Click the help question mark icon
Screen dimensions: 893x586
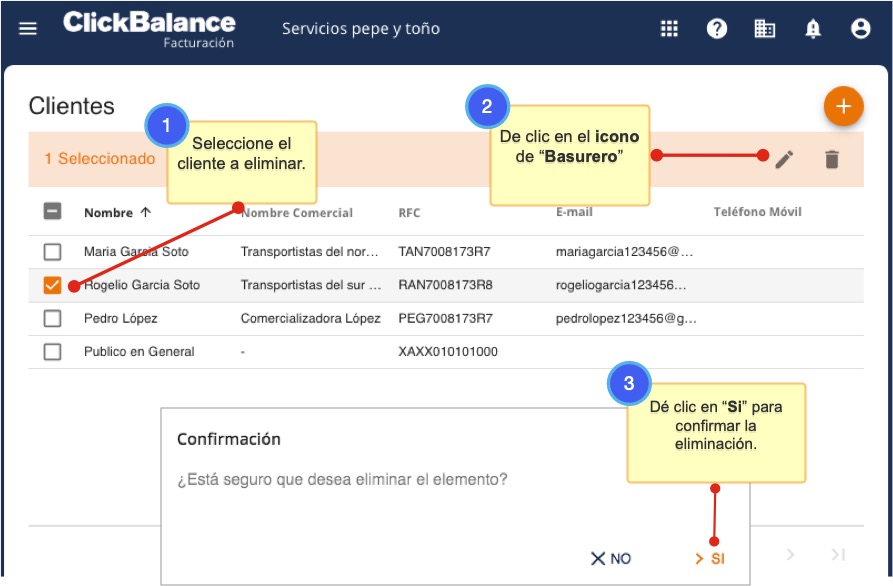pos(717,29)
